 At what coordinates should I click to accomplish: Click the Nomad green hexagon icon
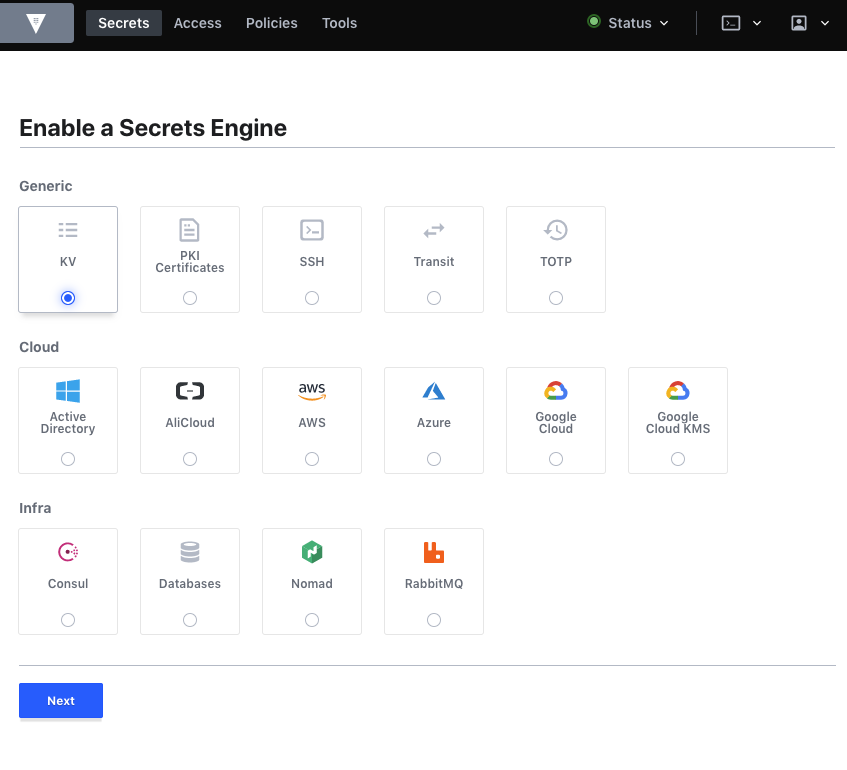pos(312,552)
